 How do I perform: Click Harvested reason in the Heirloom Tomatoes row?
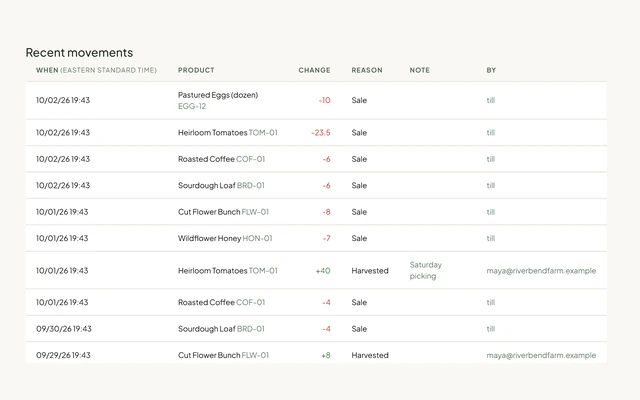(x=370, y=271)
